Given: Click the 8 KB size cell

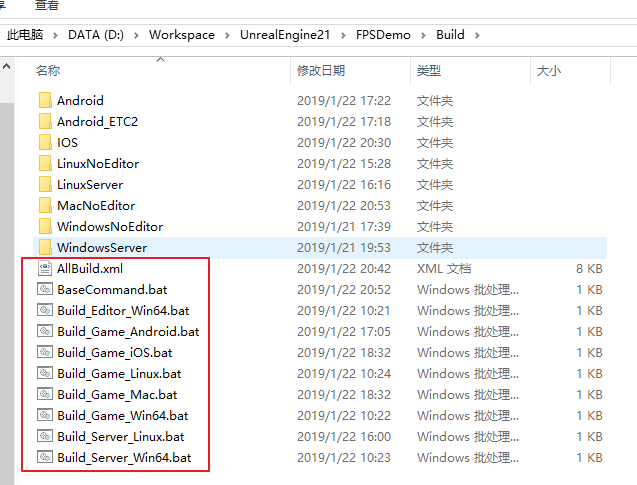Looking at the screenshot, I should point(589,268).
